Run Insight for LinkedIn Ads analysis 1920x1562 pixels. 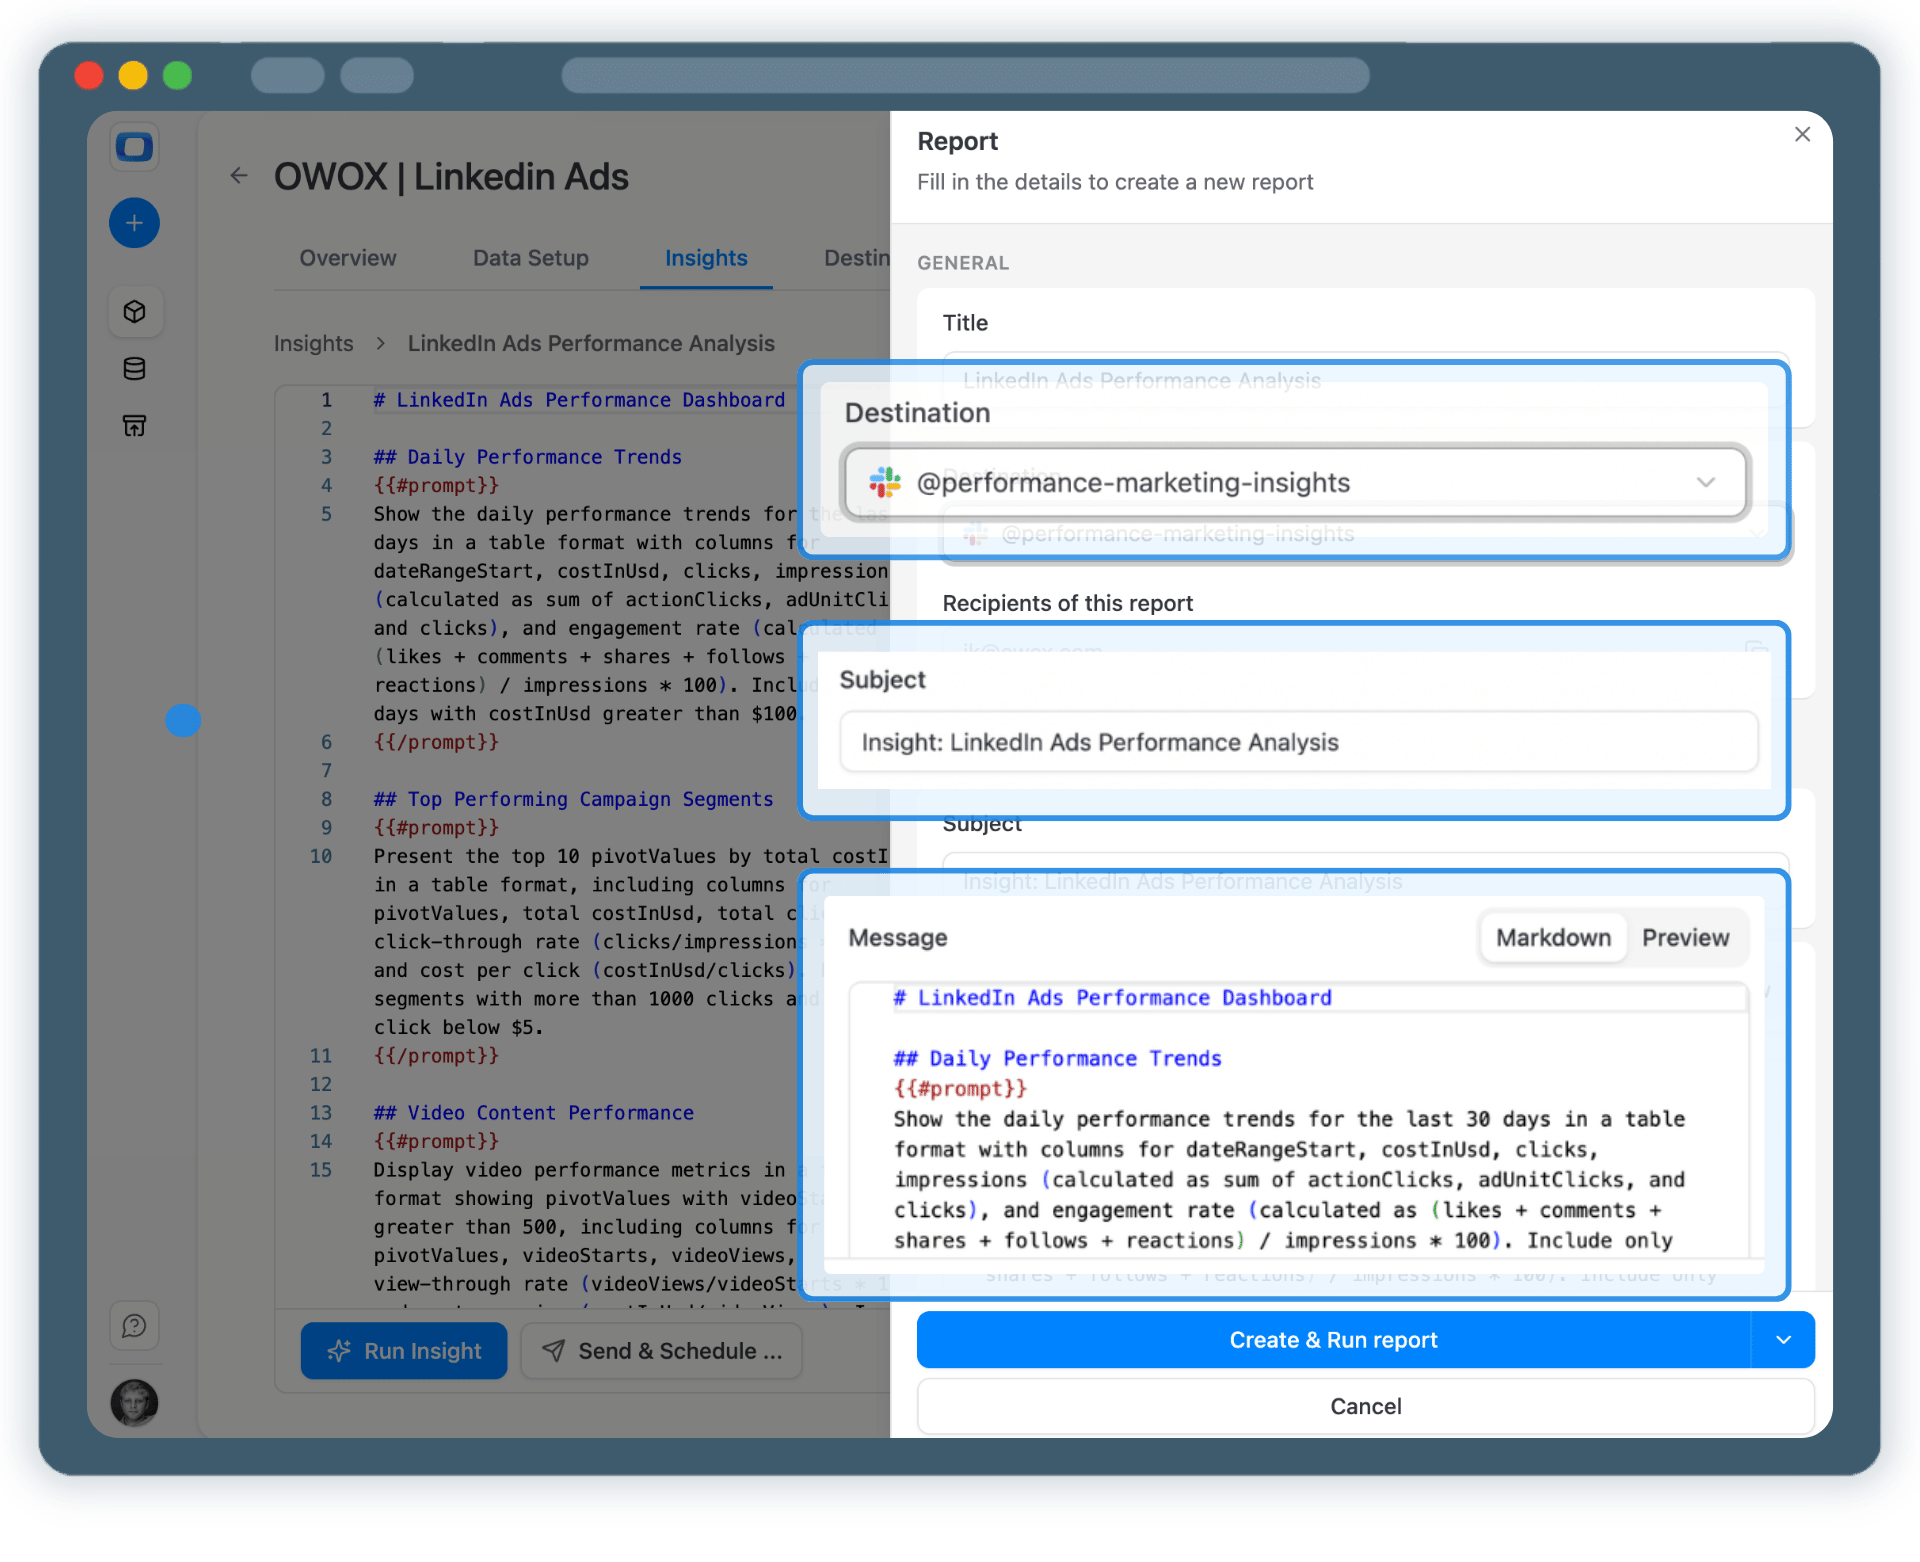coord(403,1350)
